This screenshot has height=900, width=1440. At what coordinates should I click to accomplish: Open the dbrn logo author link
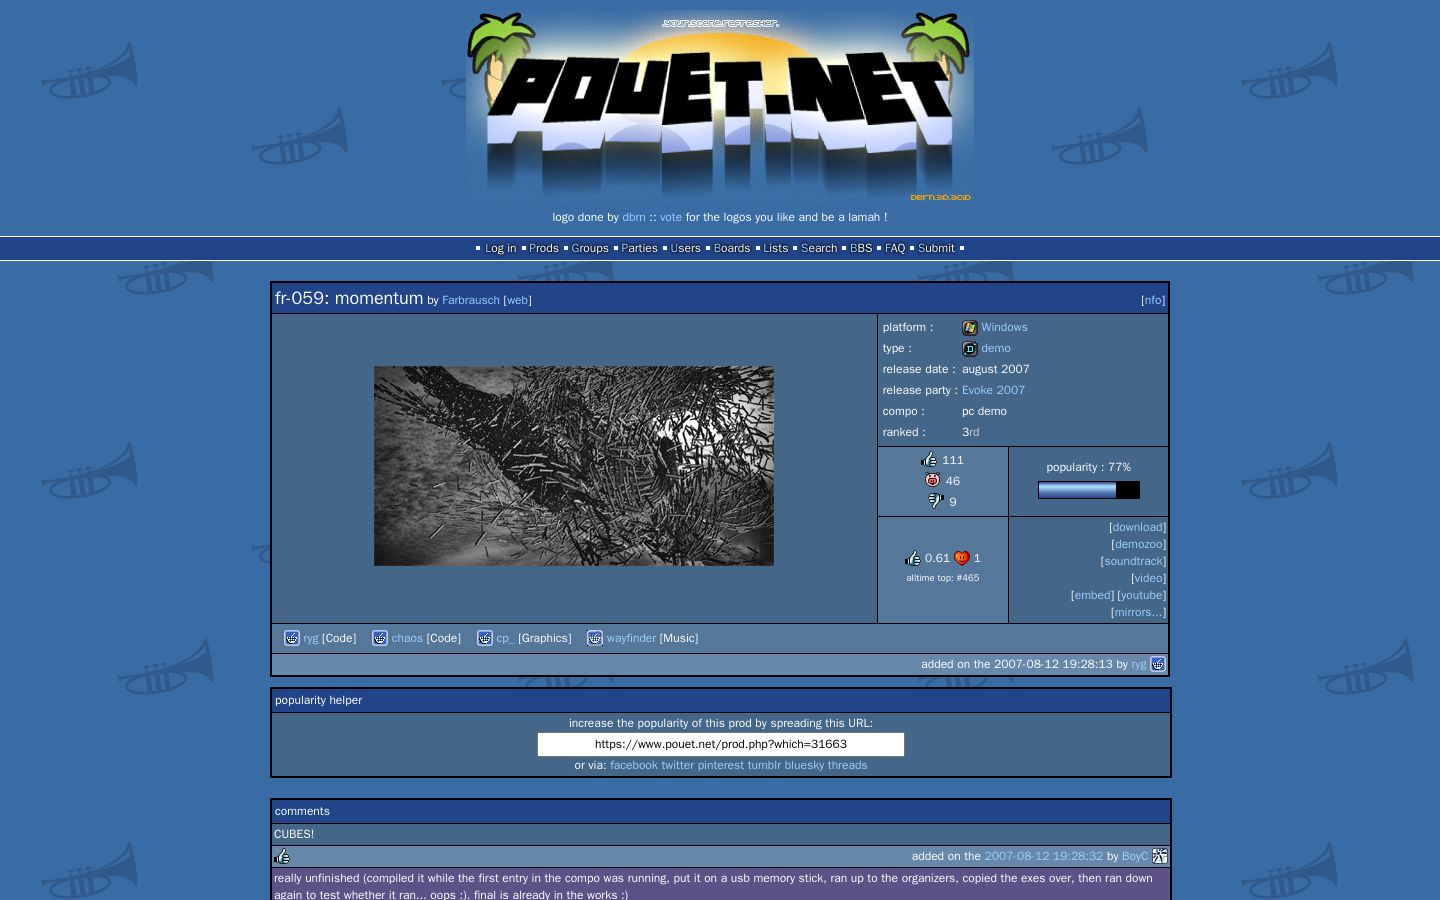pyautogui.click(x=634, y=217)
